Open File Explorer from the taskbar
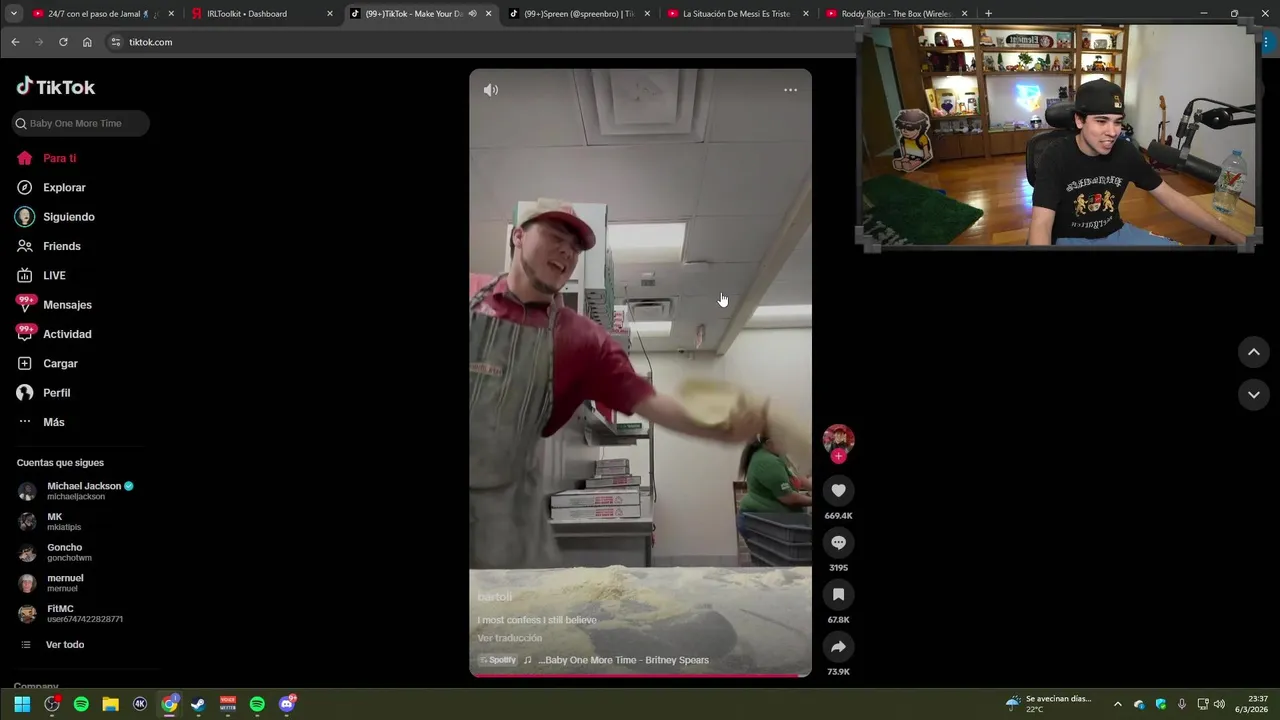 click(111, 704)
